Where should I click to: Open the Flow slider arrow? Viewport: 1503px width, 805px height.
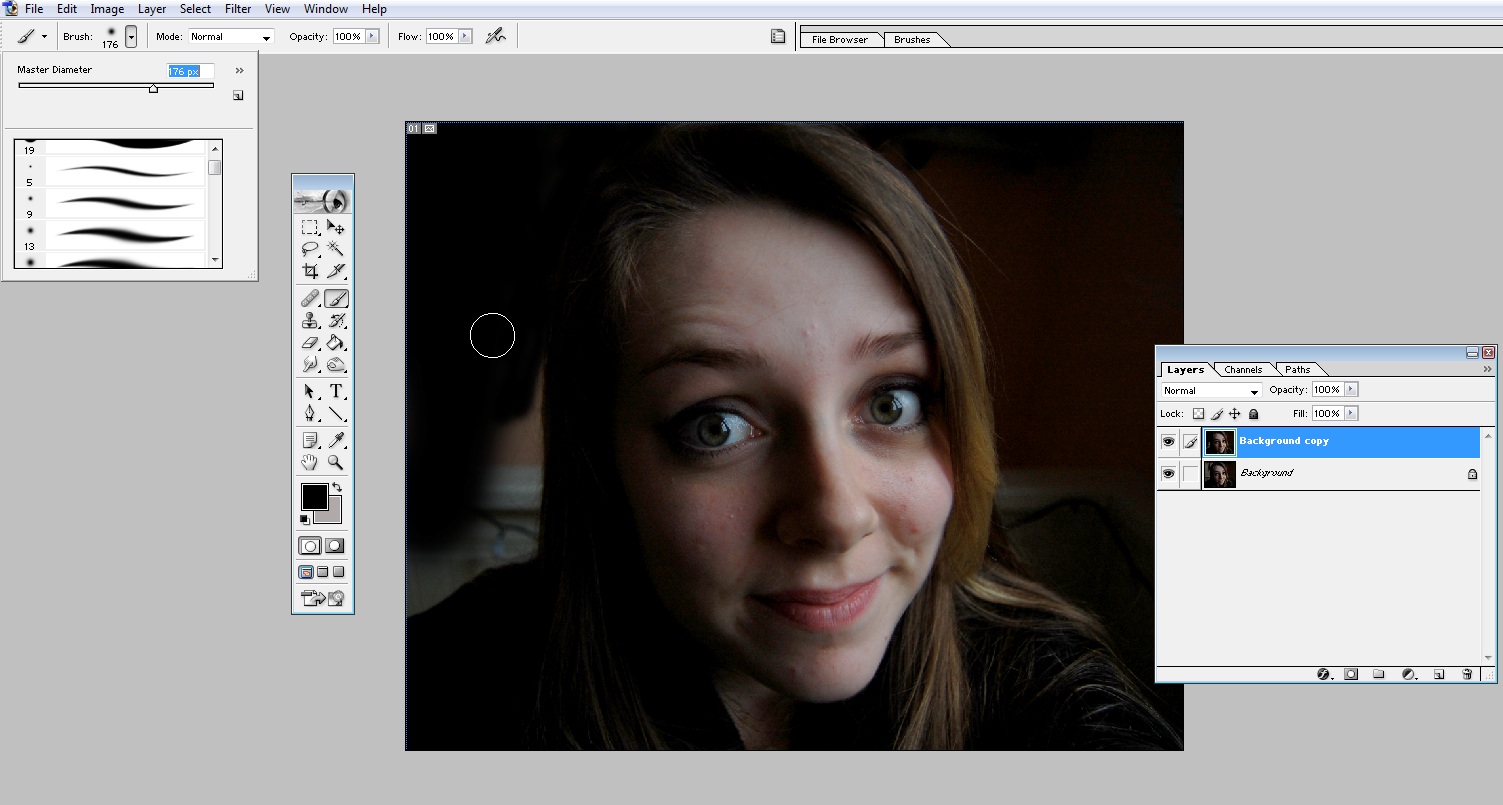pos(463,36)
